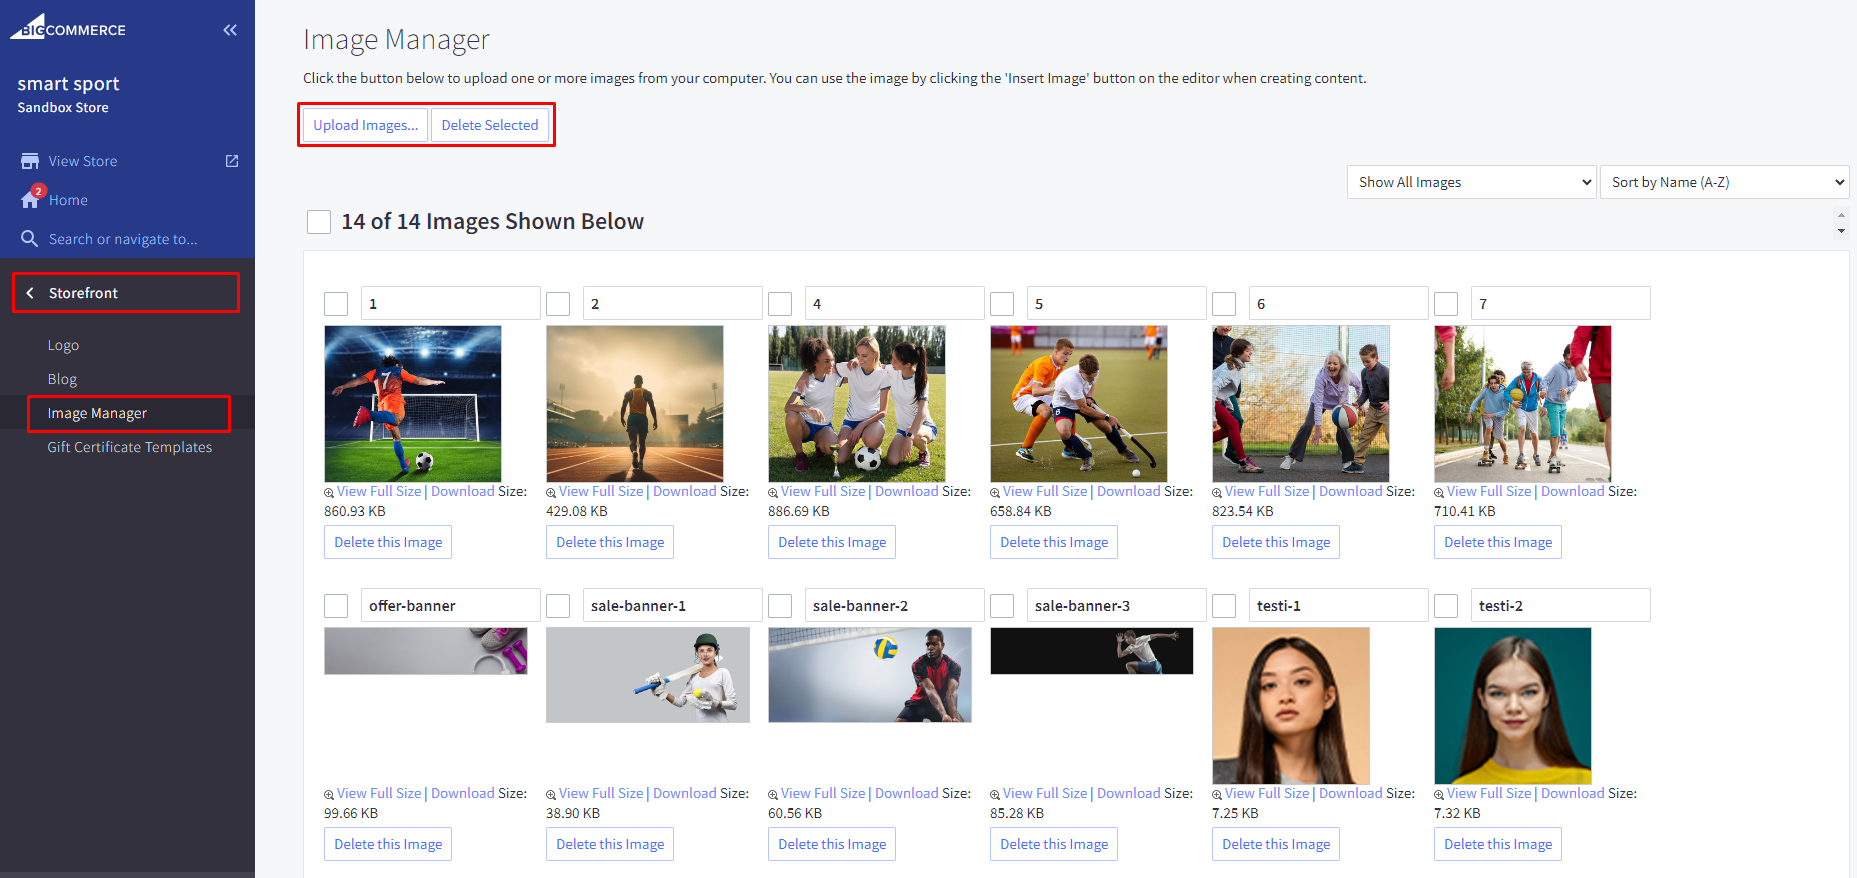Click the BigCommerce logo

point(68,28)
